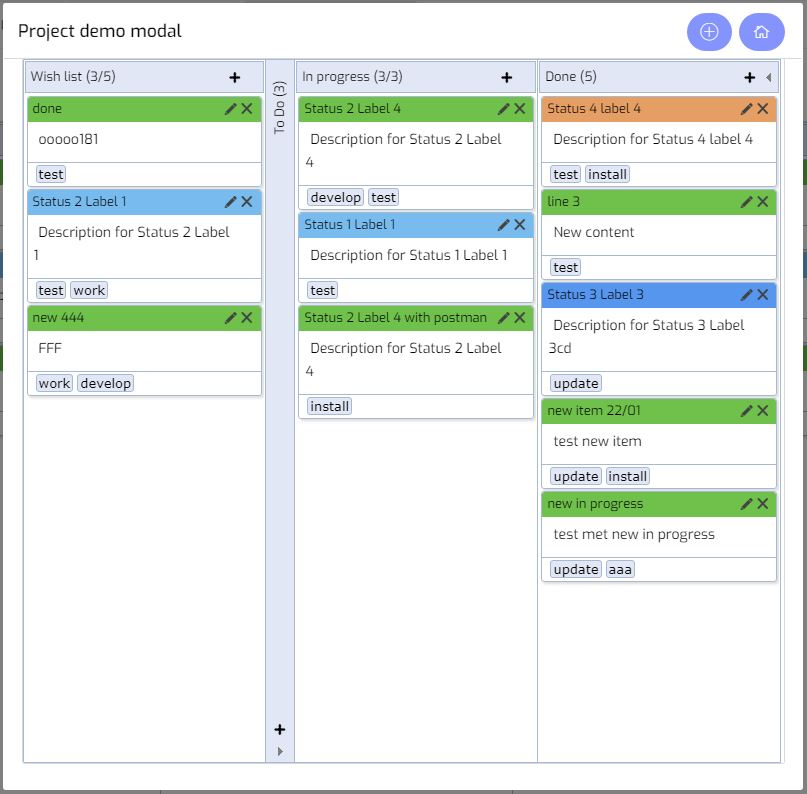This screenshot has width=807, height=794.
Task: Delete the 'new item 22/01' card
Action: (x=763, y=411)
